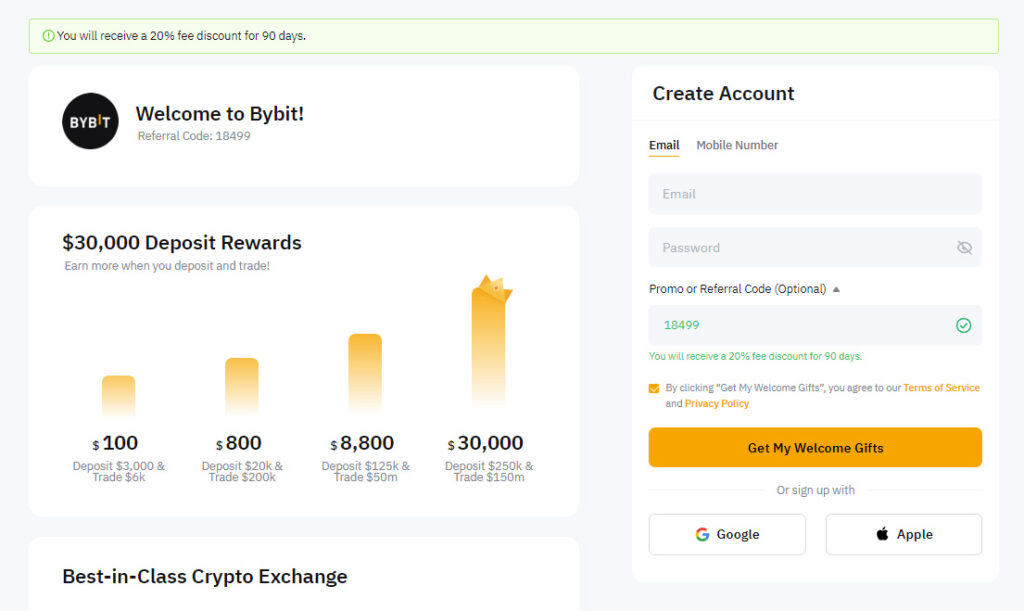The width and height of the screenshot is (1024, 611).
Task: Click the crown-topped $30,000 reward bar
Action: [x=489, y=341]
